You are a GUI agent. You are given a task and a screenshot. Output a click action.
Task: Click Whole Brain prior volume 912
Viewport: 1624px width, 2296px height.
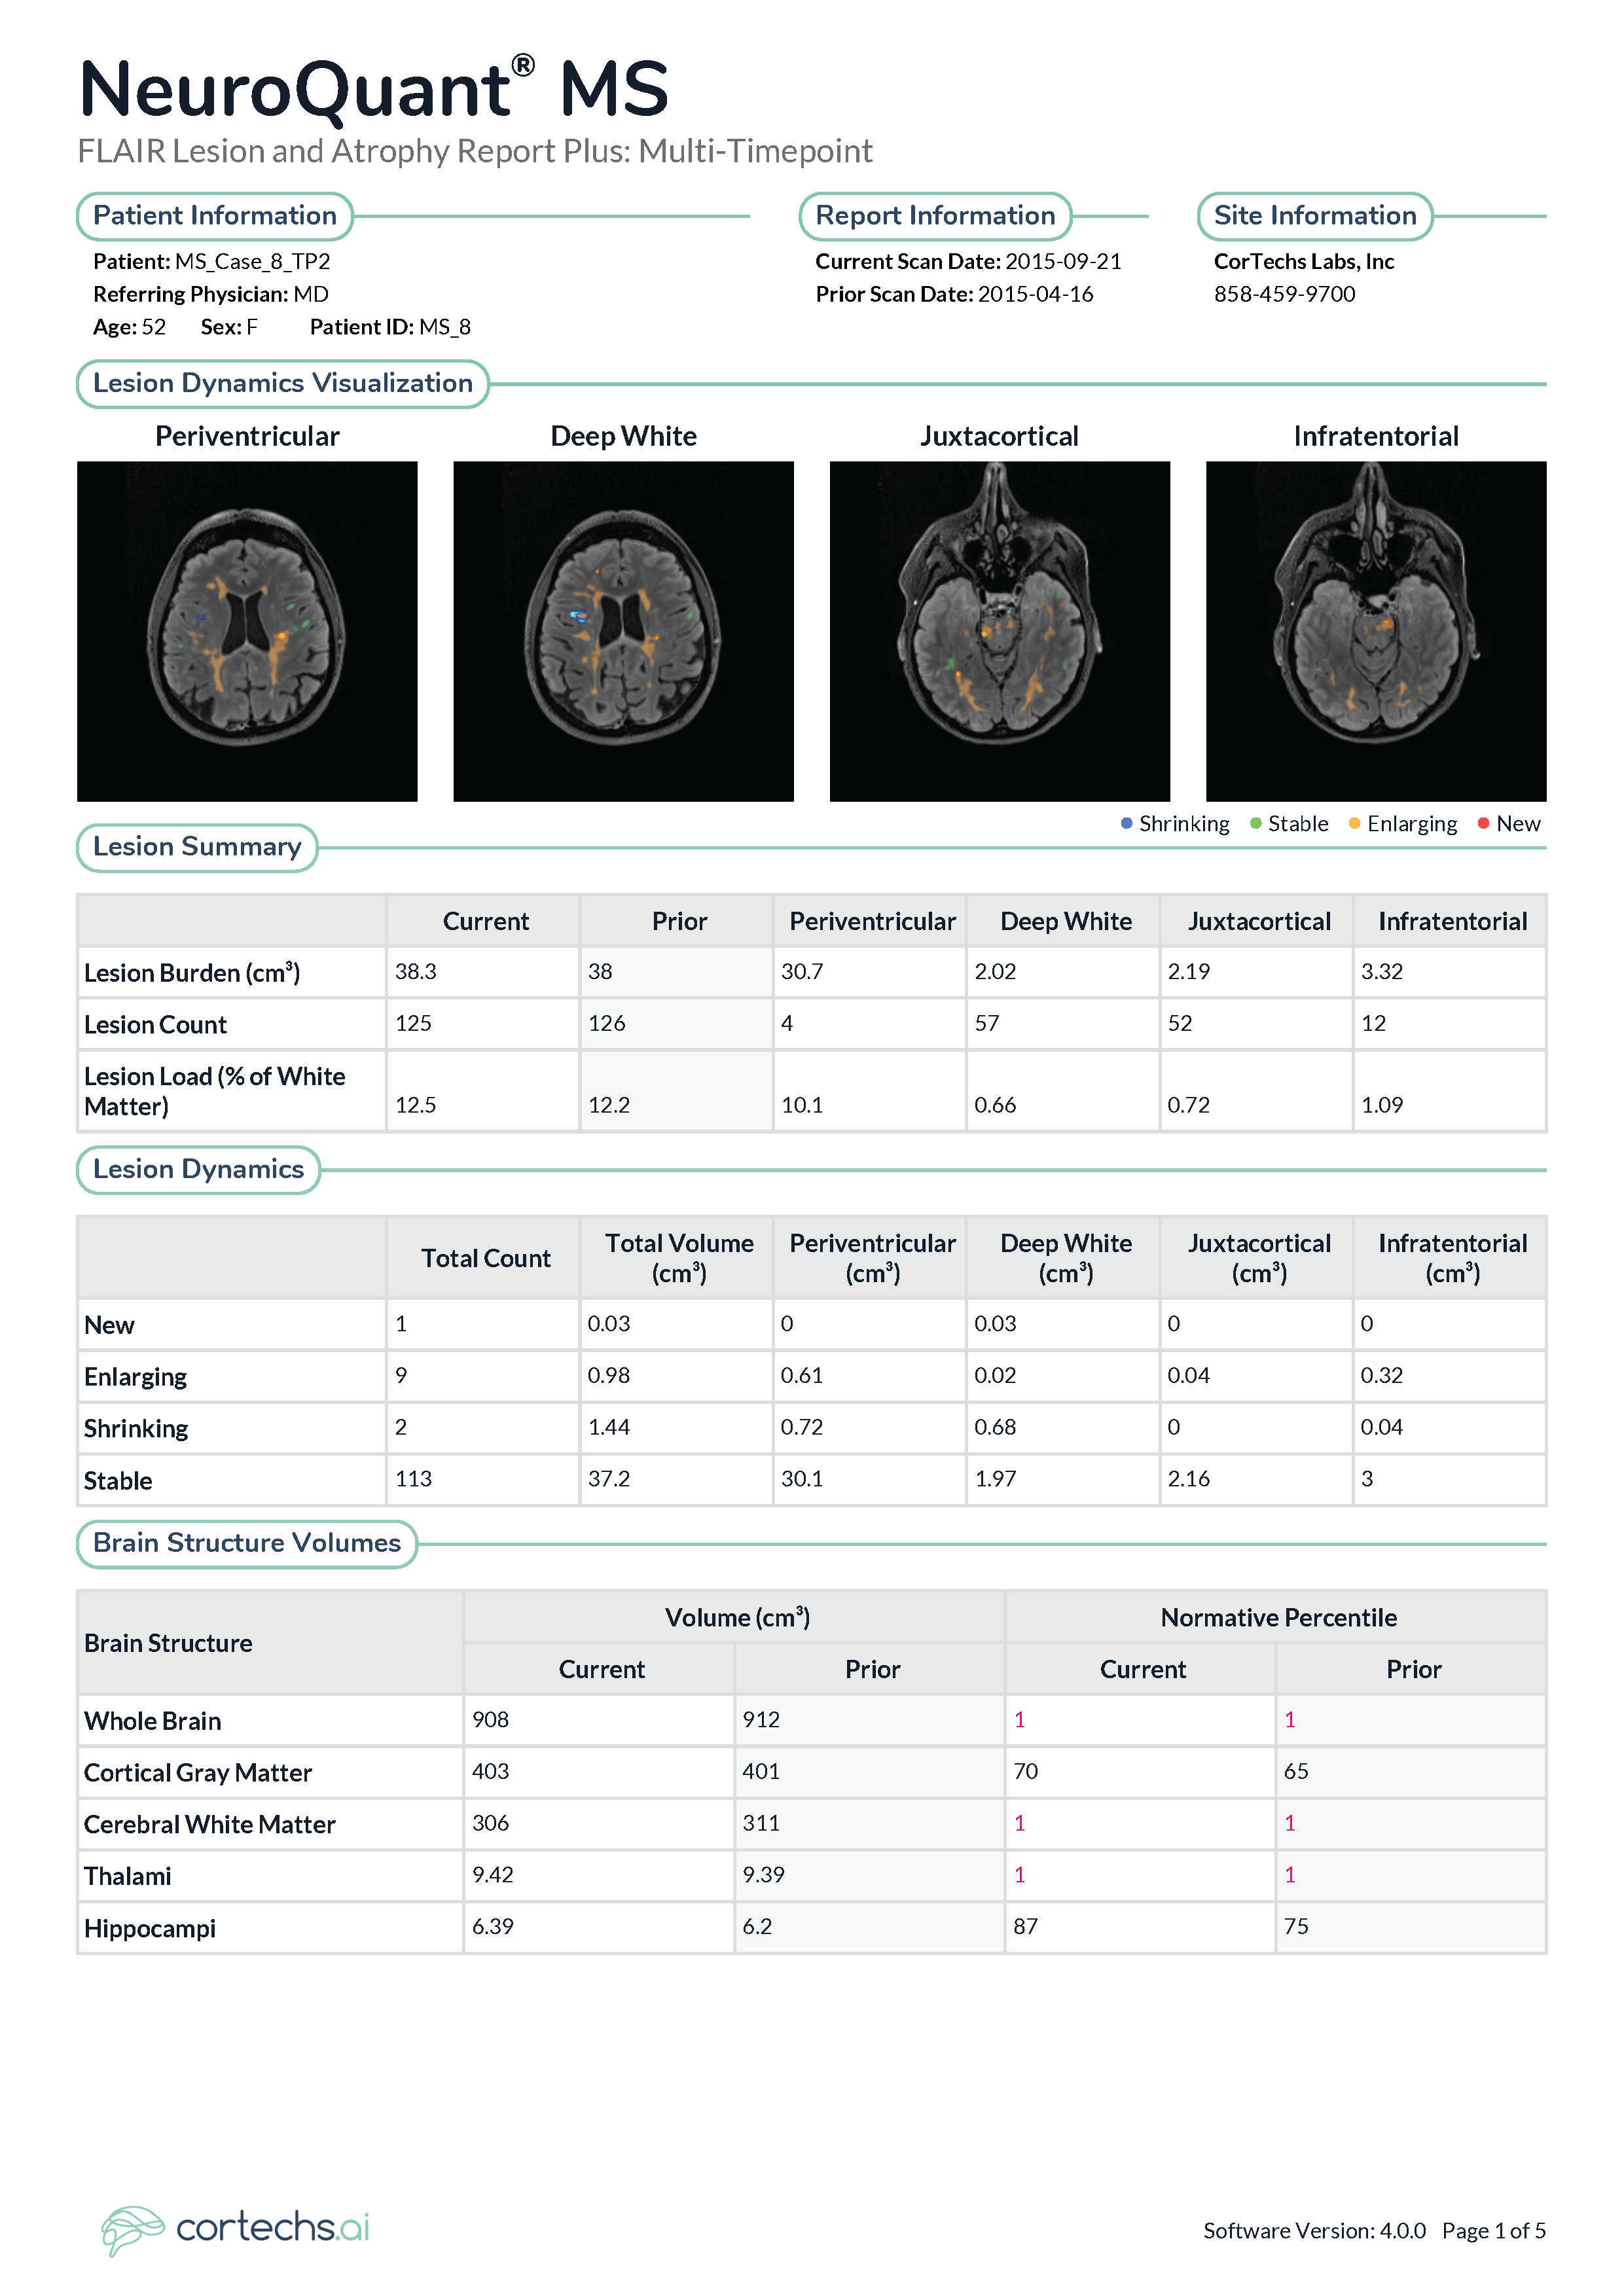pyautogui.click(x=761, y=1720)
